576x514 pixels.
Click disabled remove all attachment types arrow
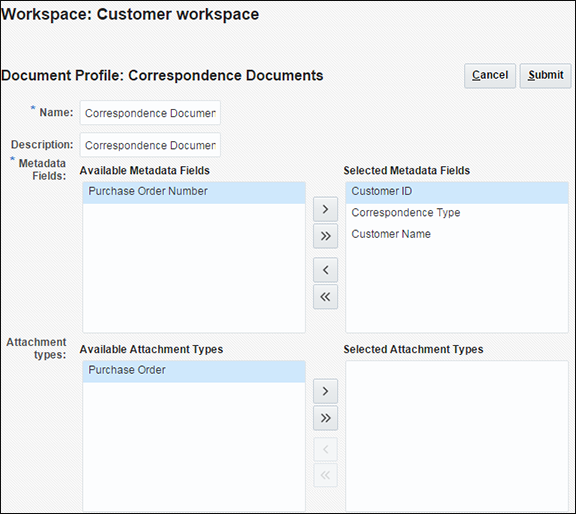[x=325, y=475]
